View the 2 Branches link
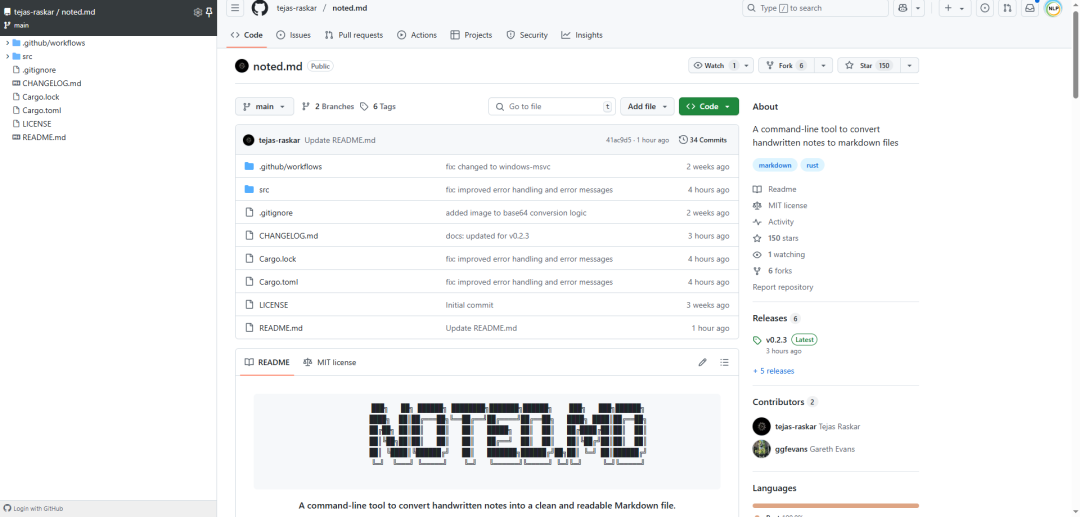Viewport: 1080px width, 517px height. (x=328, y=107)
